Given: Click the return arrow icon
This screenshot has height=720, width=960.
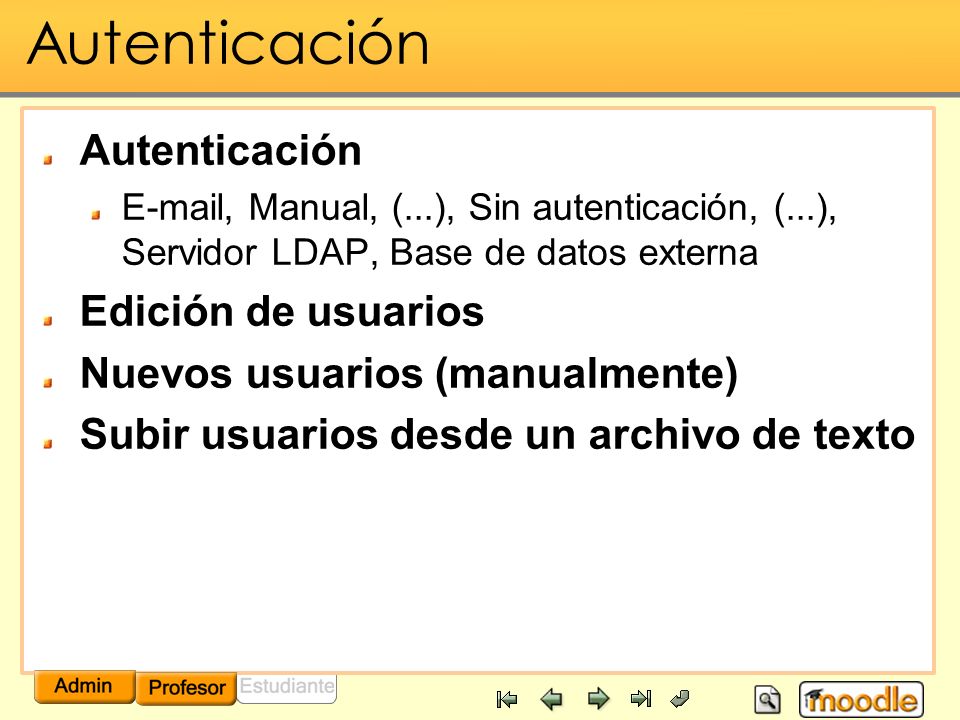Looking at the screenshot, I should coord(680,698).
